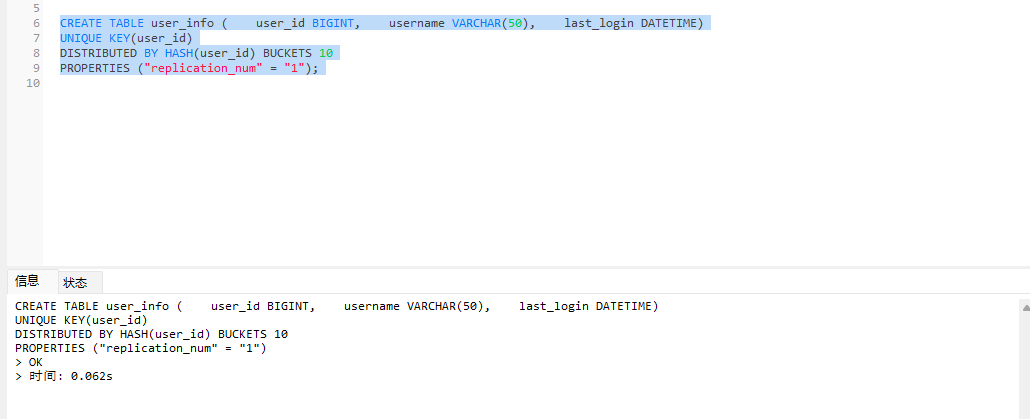Click line number 9 in the gutter

pos(36,68)
